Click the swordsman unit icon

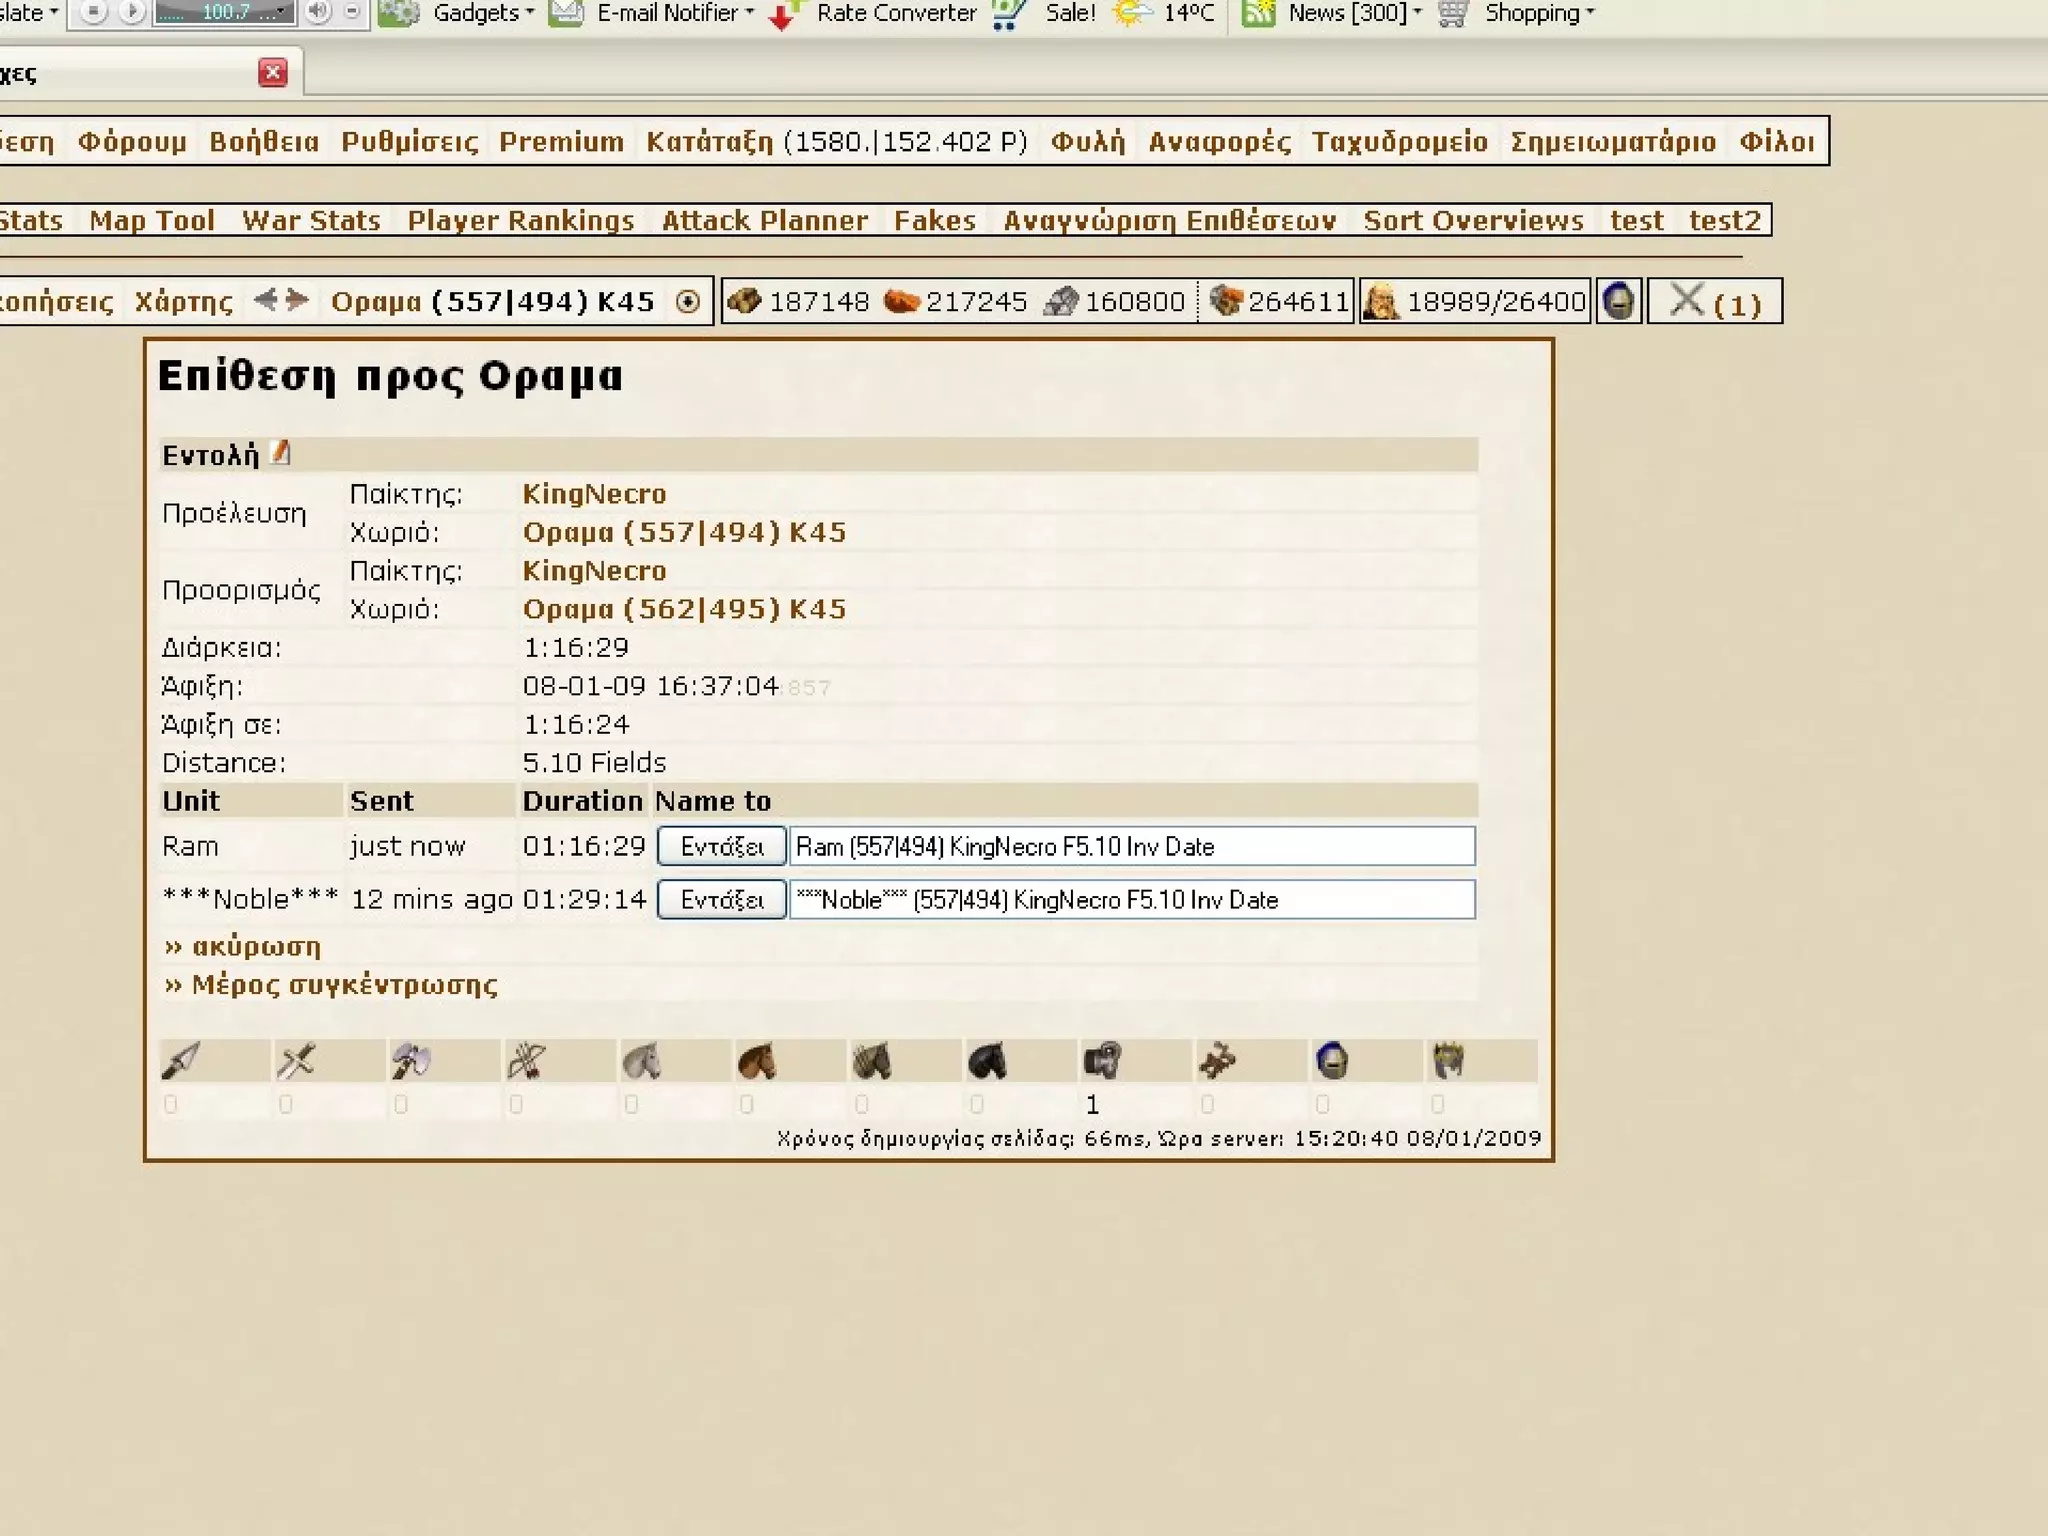coord(296,1061)
